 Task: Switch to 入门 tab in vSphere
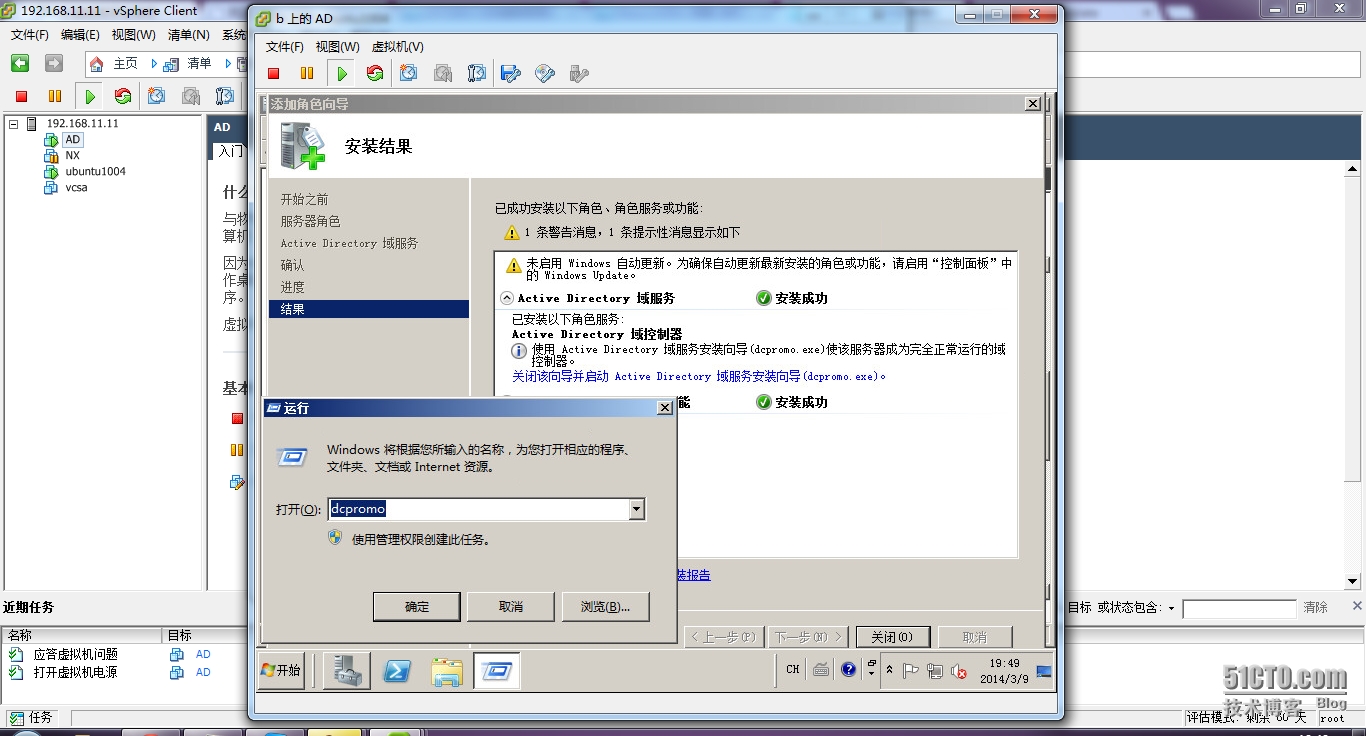231,151
